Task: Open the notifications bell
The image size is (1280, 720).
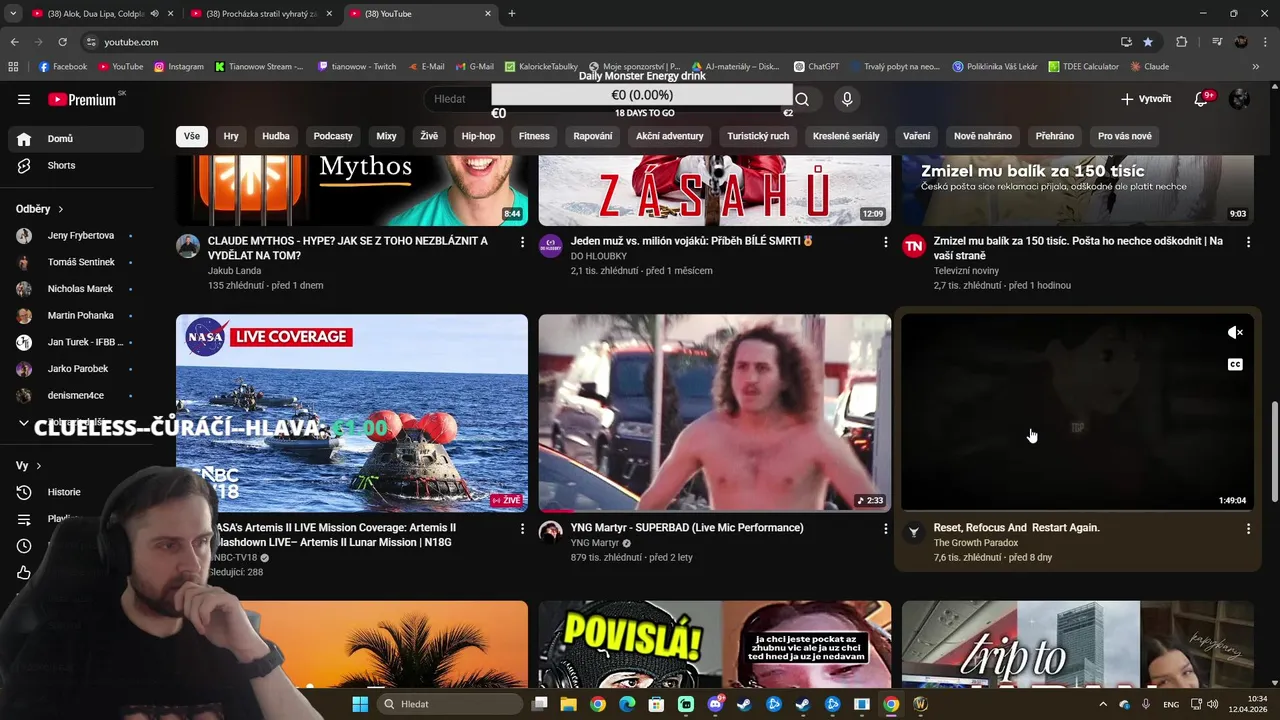Action: pos(1203,99)
